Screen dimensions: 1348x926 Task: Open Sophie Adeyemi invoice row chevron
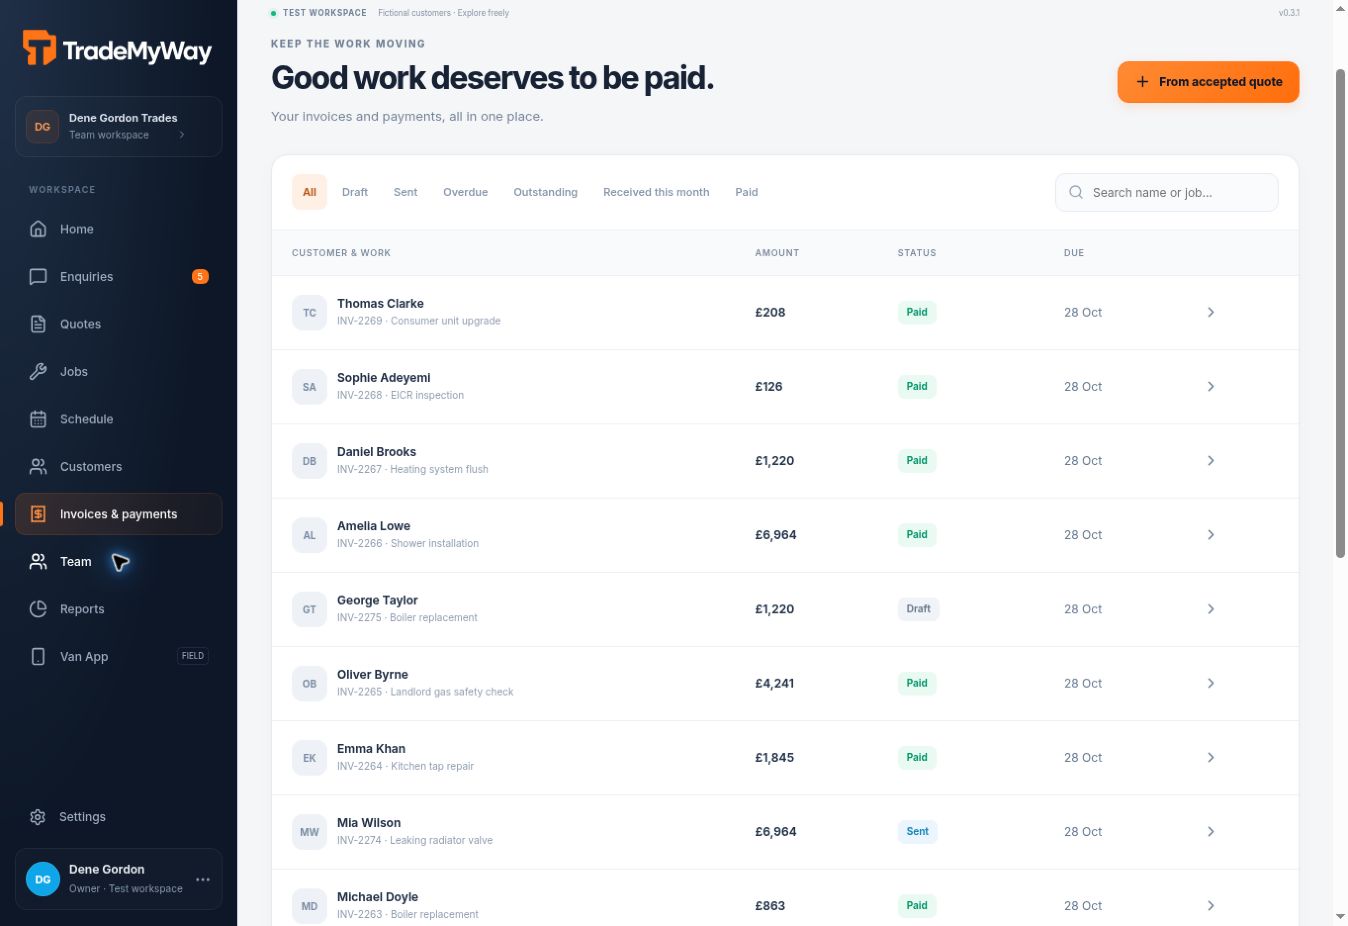pyautogui.click(x=1211, y=387)
